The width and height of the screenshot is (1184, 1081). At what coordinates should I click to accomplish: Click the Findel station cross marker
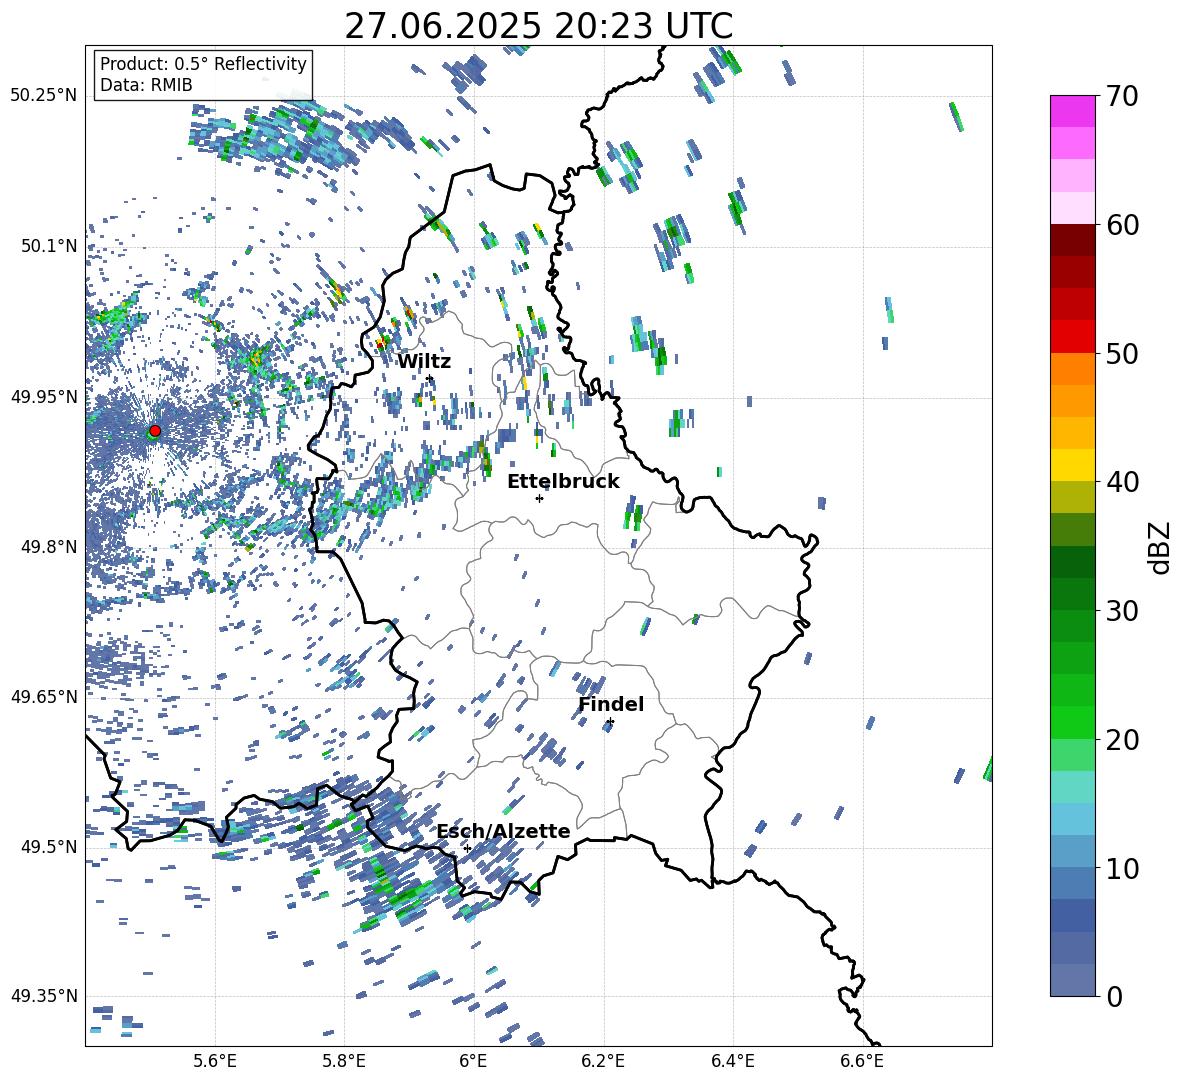(x=610, y=722)
